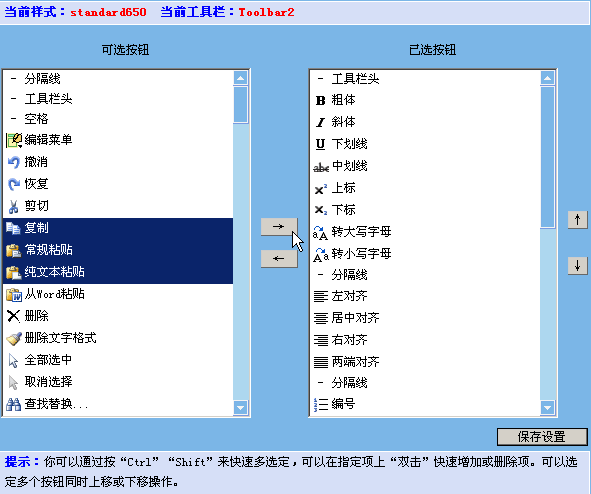591x494 pixels.
Task: Select the 中划线 strikethrough icon
Action: (321, 167)
